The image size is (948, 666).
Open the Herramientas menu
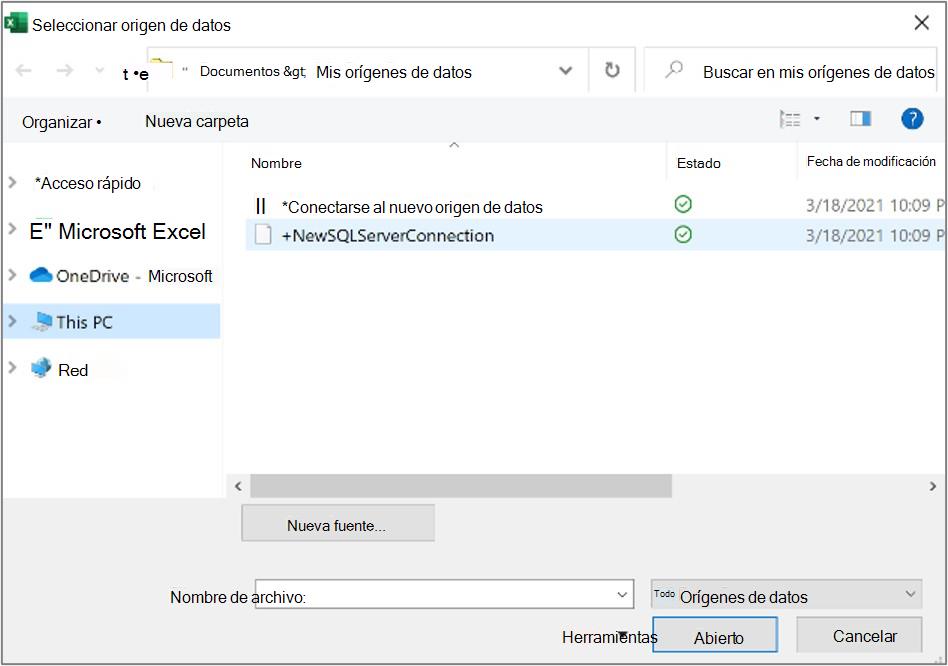pyautogui.click(x=609, y=637)
